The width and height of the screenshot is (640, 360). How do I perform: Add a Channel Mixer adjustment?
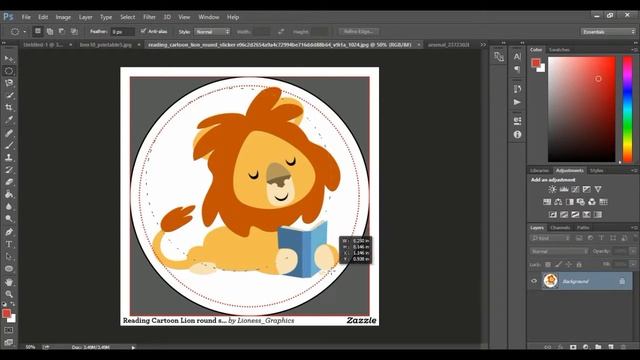(x=592, y=202)
